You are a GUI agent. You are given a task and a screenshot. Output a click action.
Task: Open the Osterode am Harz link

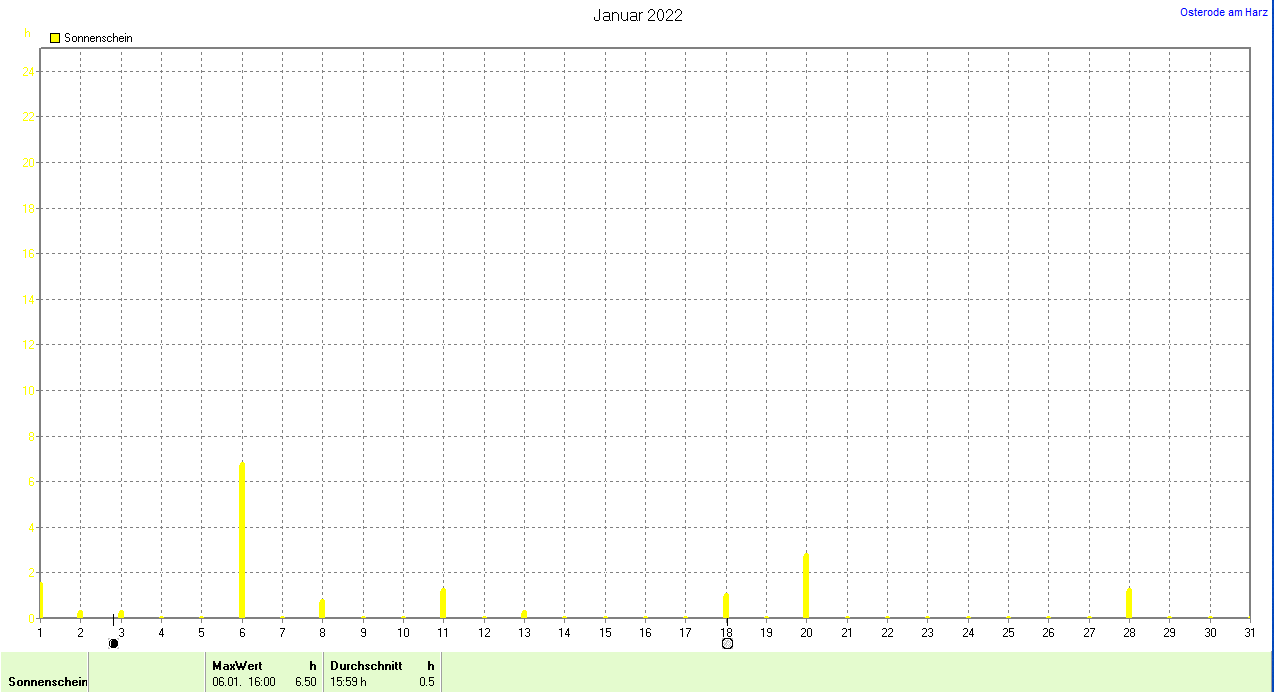click(x=1224, y=12)
